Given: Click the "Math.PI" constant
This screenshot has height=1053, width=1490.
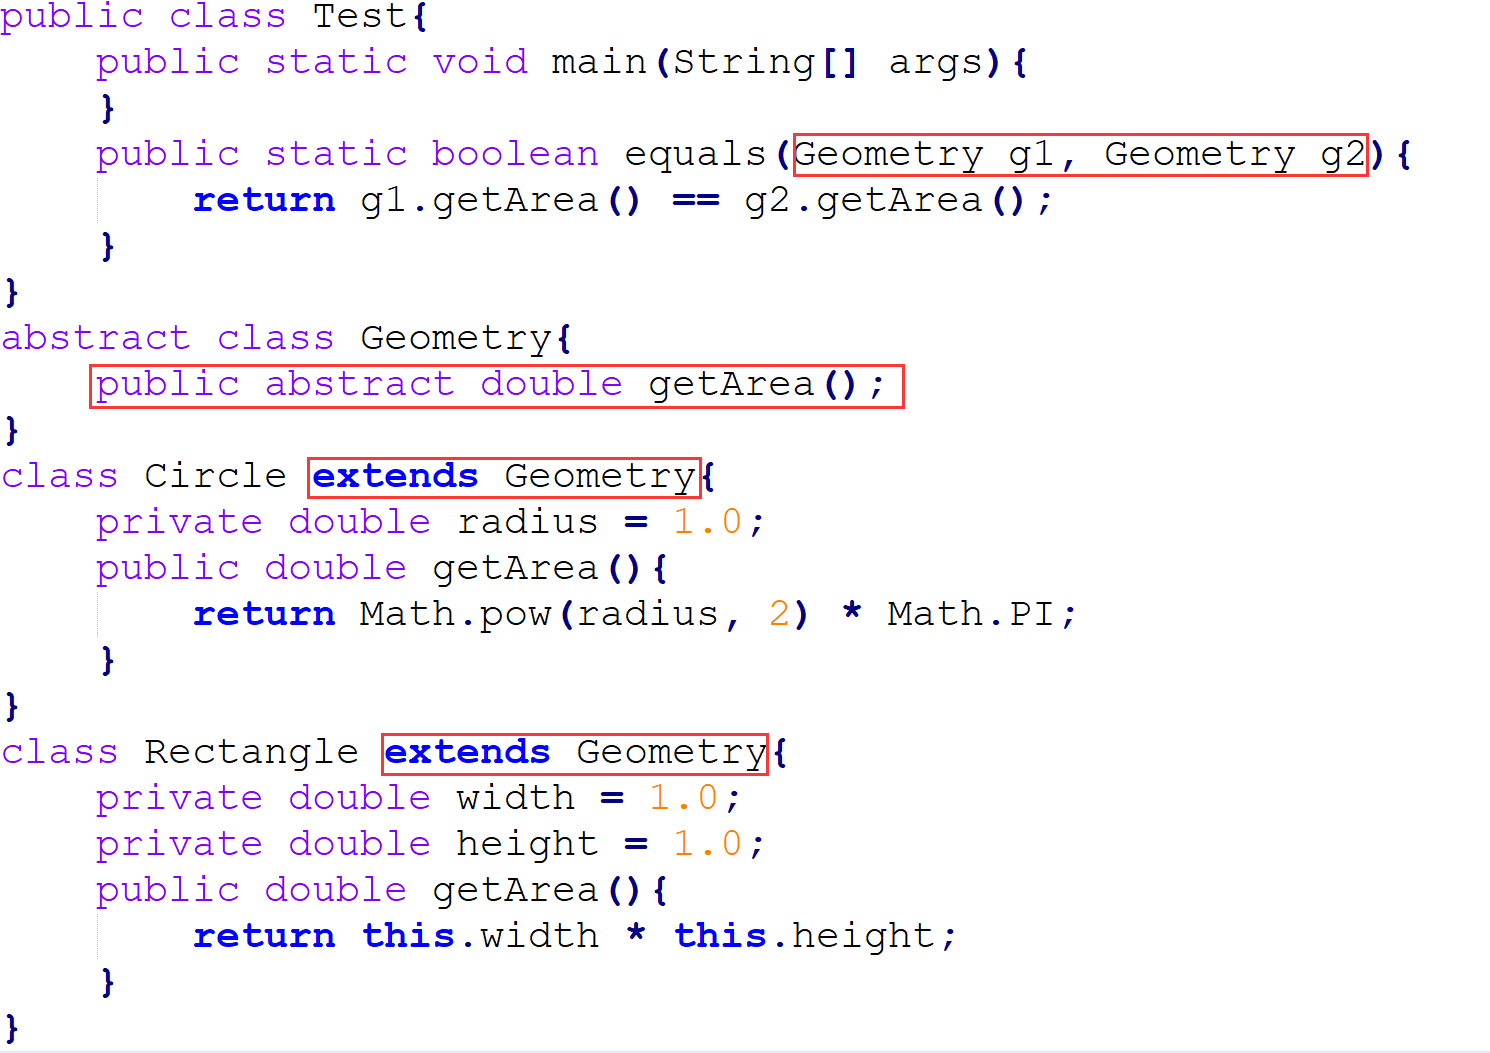Looking at the screenshot, I should (970, 614).
